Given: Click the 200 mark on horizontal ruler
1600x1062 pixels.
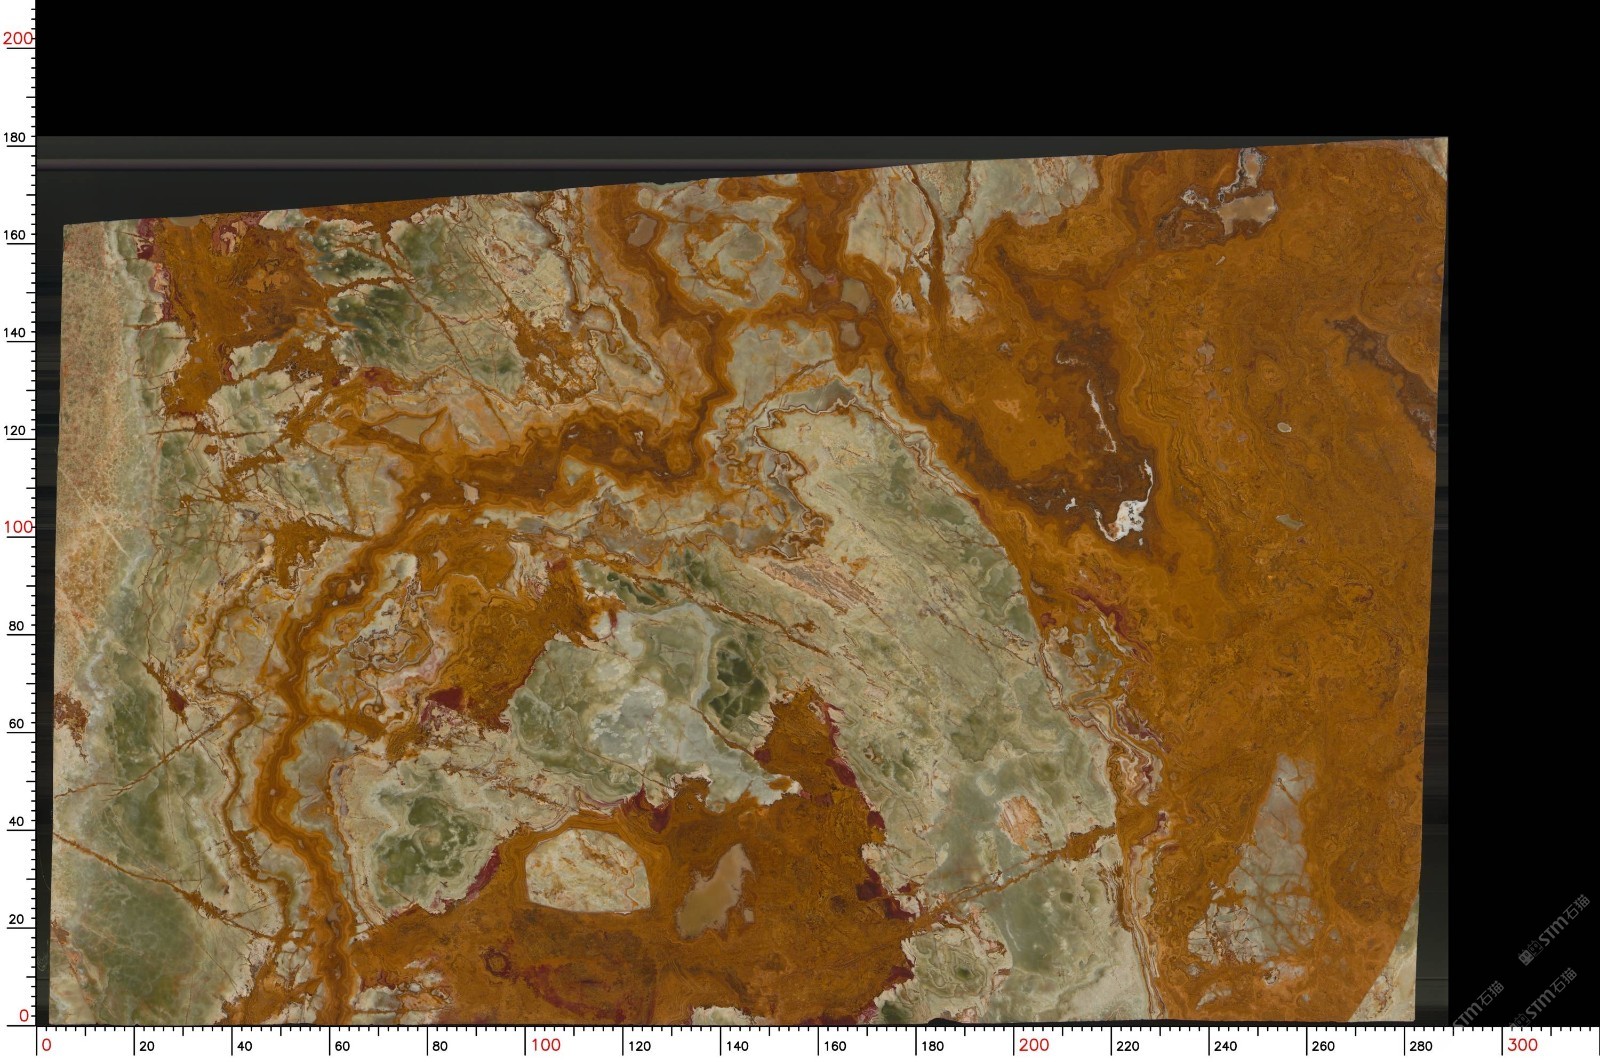Looking at the screenshot, I should pos(1033,1045).
